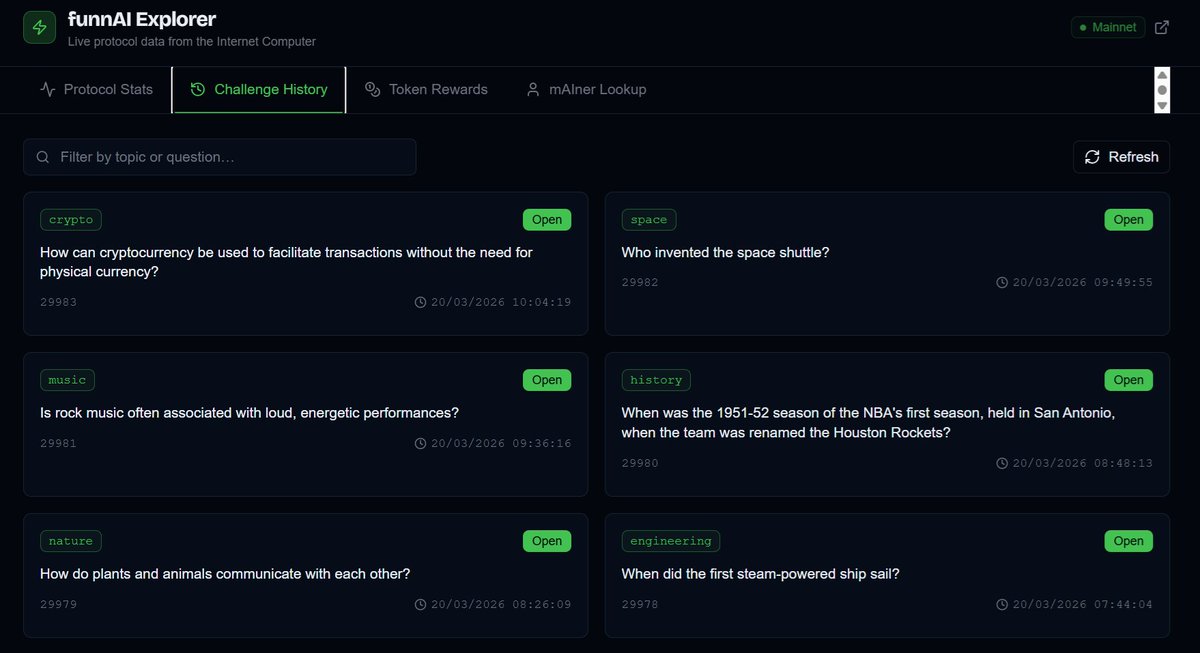Screen dimensions: 1200x653
Task: Open the plants and animals communicate question
Action: [225, 574]
